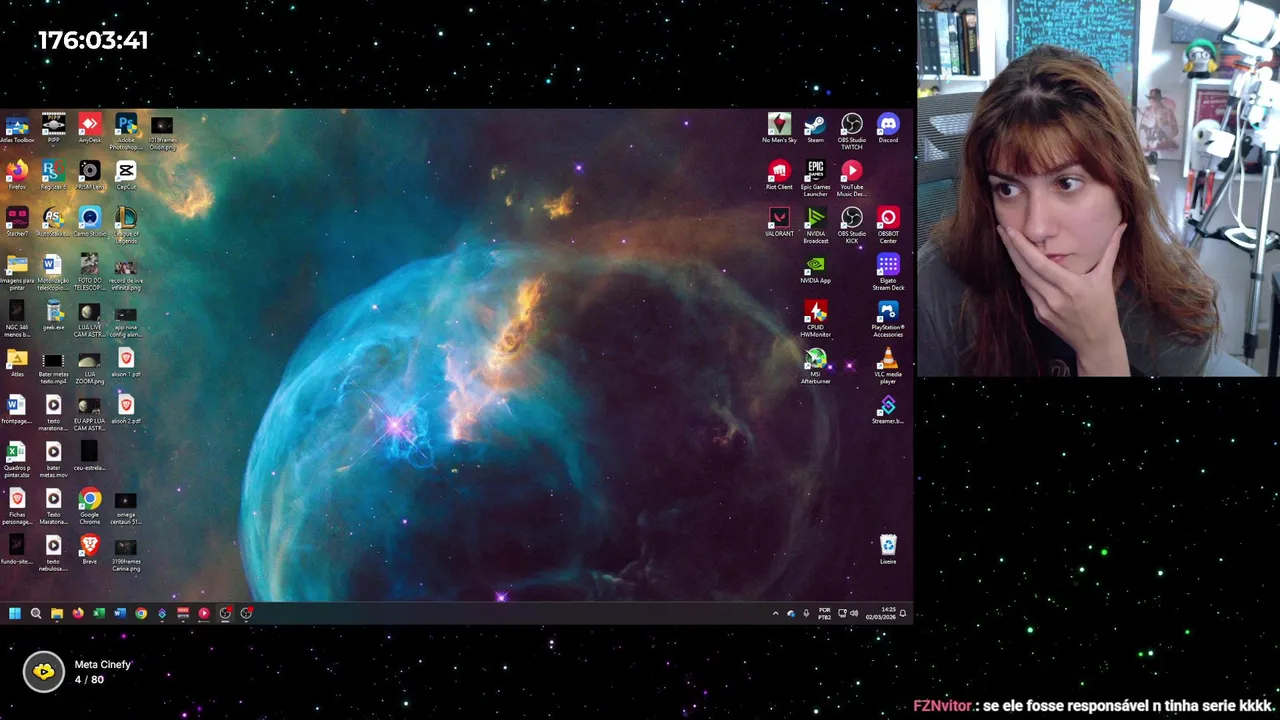The width and height of the screenshot is (1280, 720).
Task: Open VLC media player shortcut
Action: pyautogui.click(x=888, y=366)
